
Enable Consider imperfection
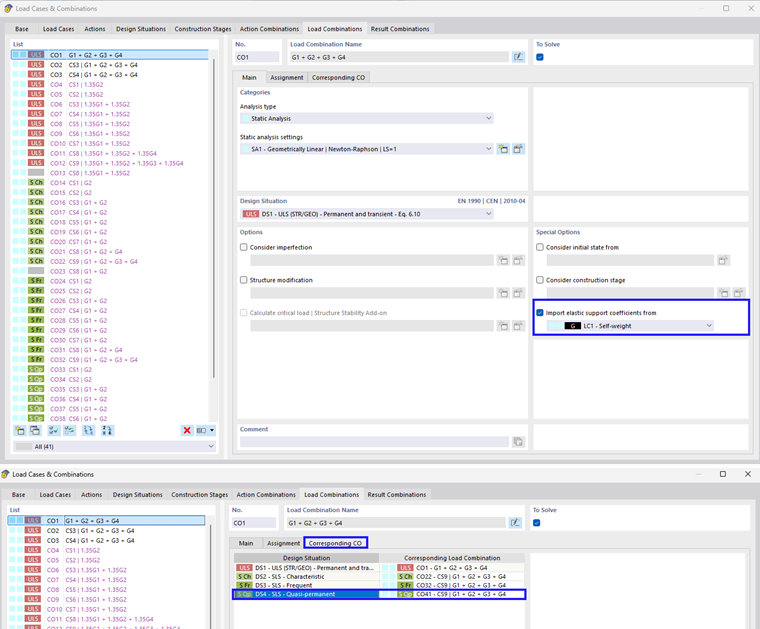[x=244, y=247]
